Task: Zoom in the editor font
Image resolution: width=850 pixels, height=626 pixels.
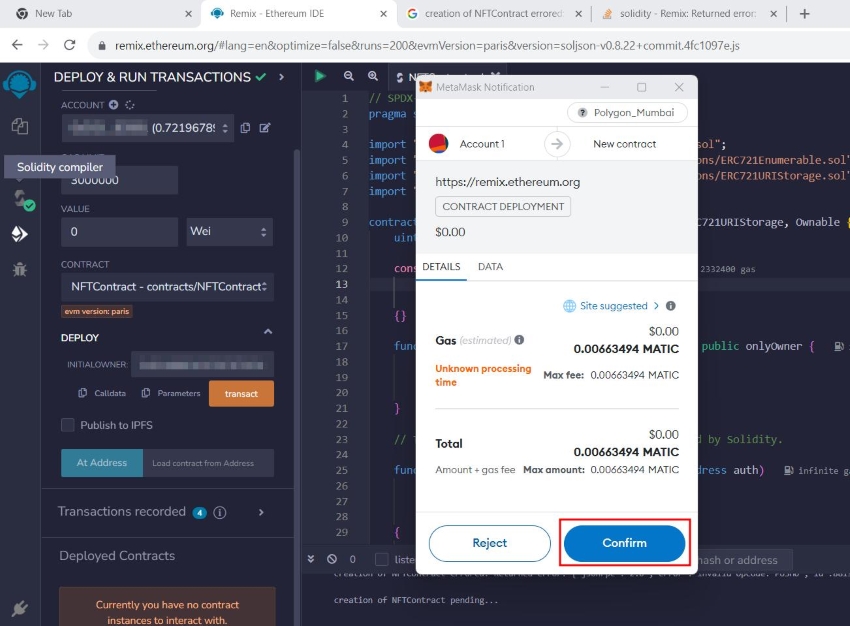Action: [x=373, y=76]
